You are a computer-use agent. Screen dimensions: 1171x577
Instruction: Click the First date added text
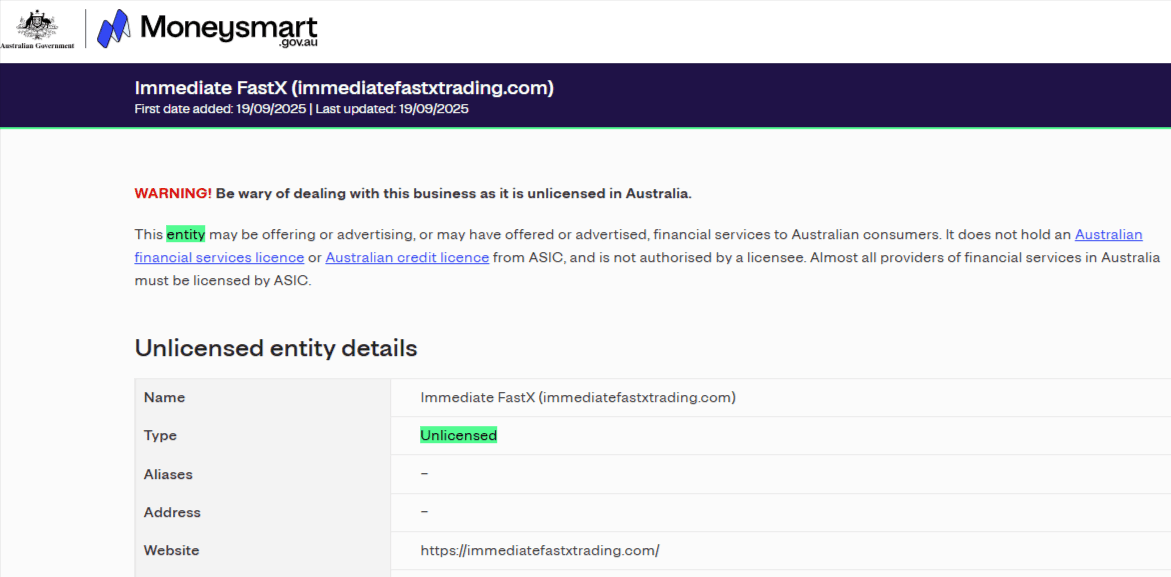[222, 109]
